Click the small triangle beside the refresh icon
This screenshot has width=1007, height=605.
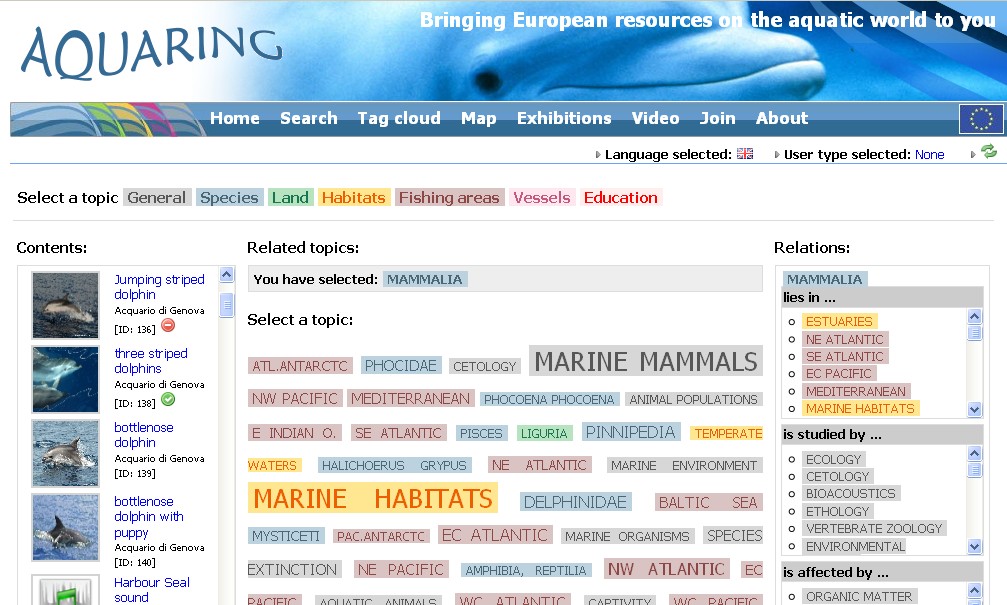coord(974,155)
